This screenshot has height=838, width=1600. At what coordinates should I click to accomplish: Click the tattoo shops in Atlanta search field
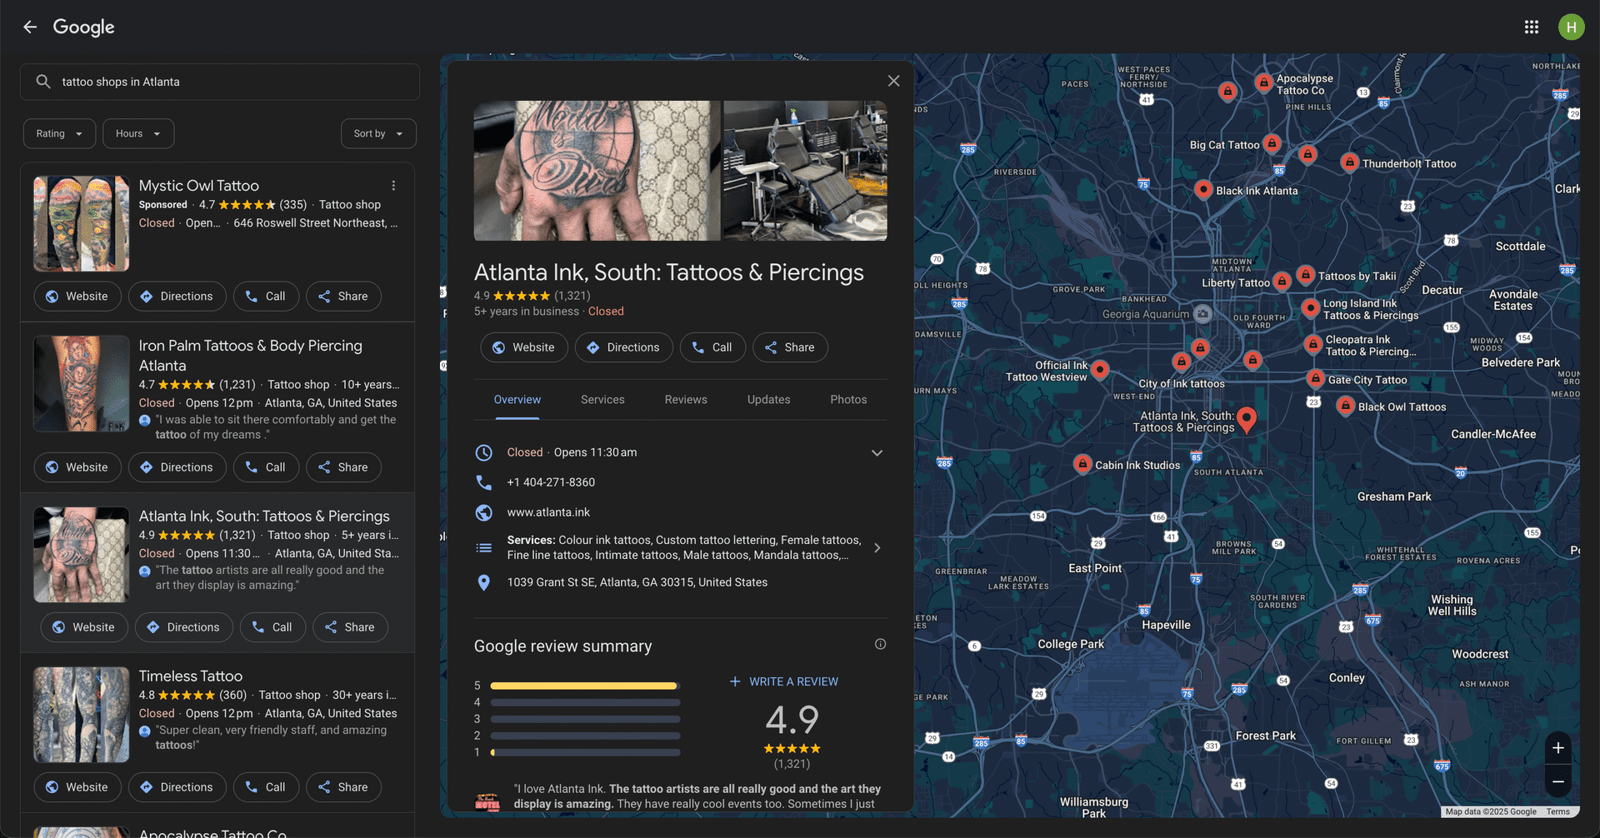pyautogui.click(x=220, y=82)
